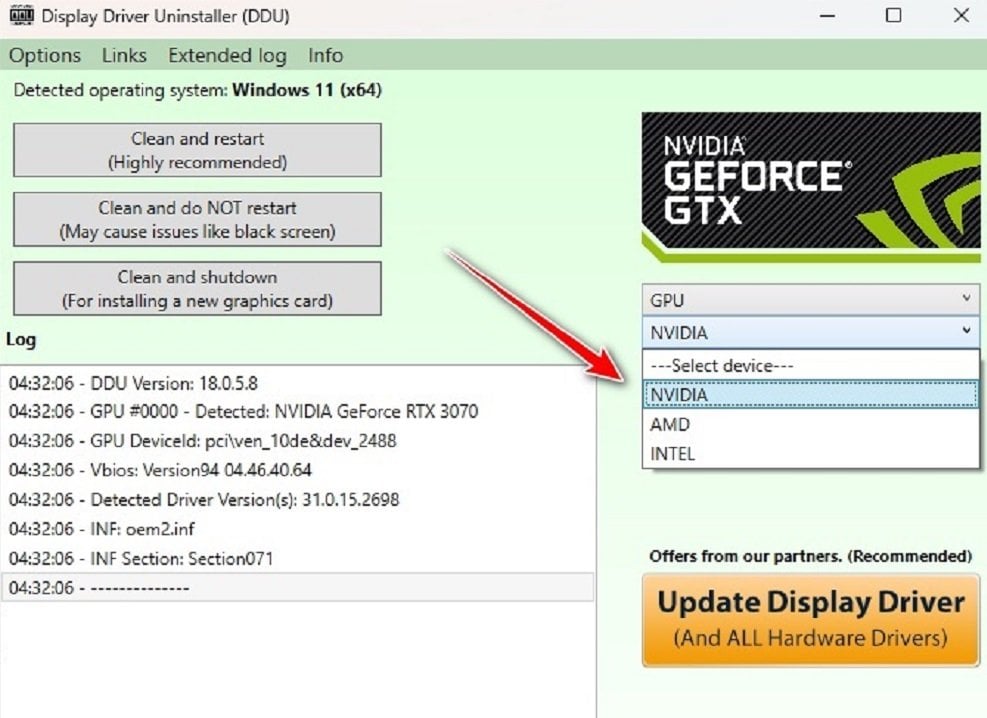Select log line INF Section: Section071
The height and width of the screenshot is (718, 987).
click(x=297, y=558)
